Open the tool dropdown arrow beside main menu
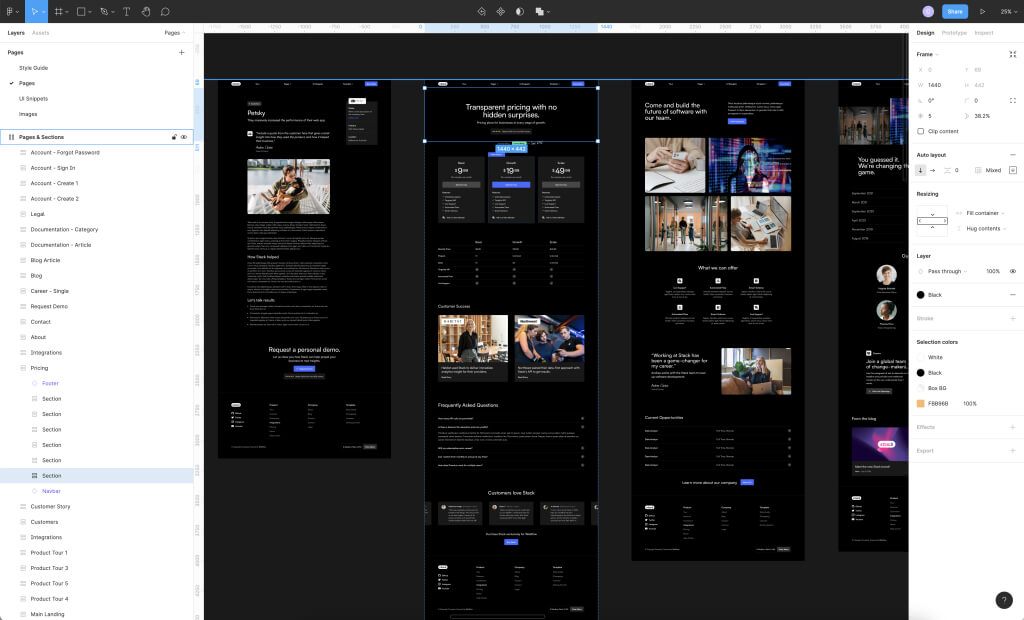Image resolution: width=1024 pixels, height=620 pixels. coord(17,12)
